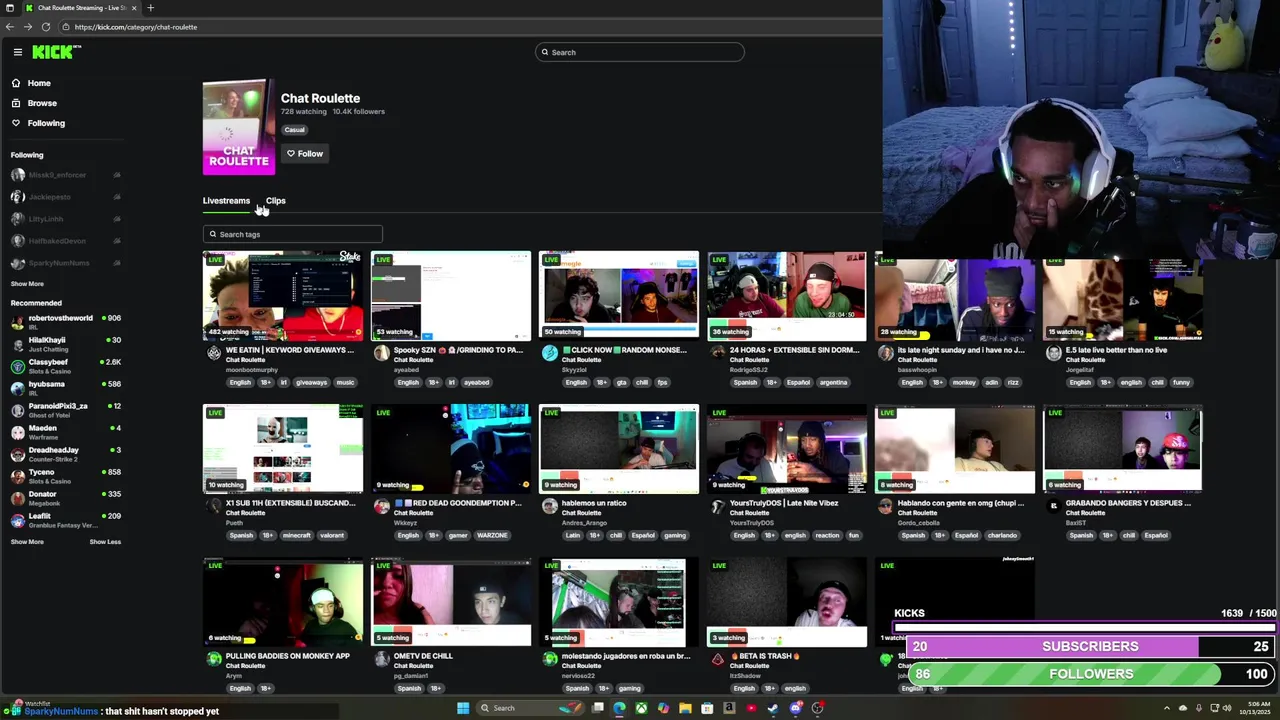
Task: Click argentina tag on RodrigoSSJ2 stream
Action: pos(833,382)
